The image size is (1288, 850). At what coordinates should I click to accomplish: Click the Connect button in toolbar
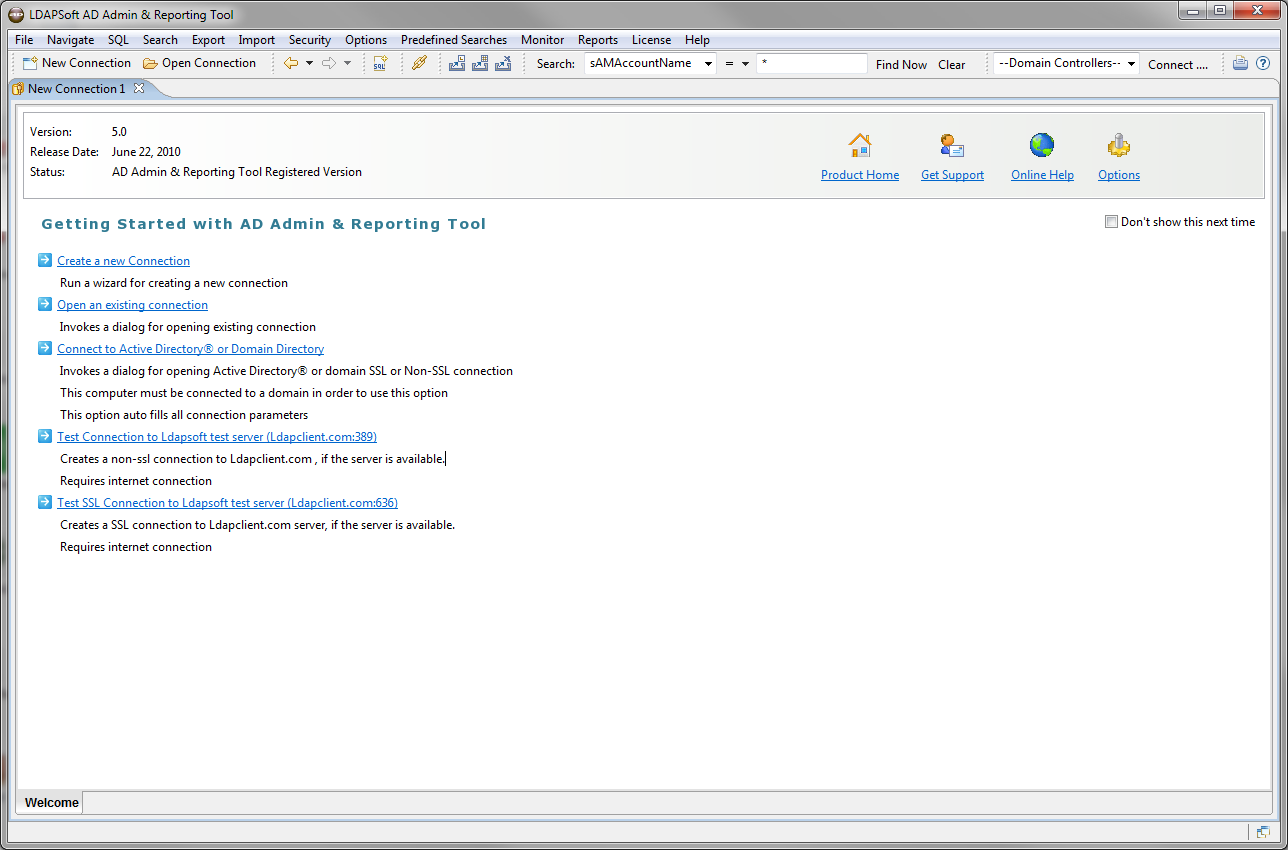(x=1178, y=64)
